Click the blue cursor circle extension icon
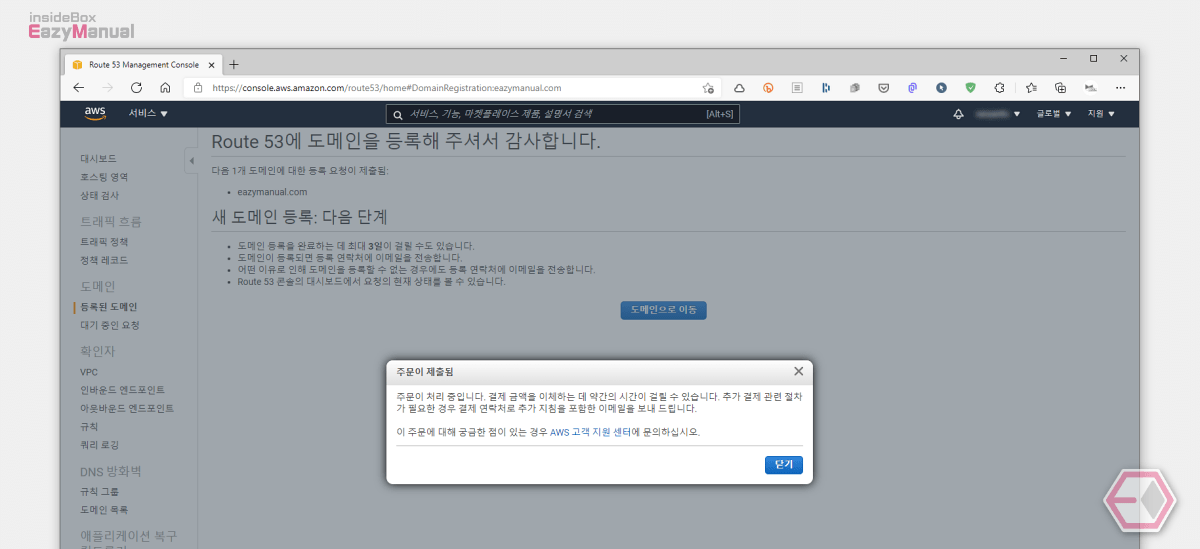1200x549 pixels. point(941,88)
